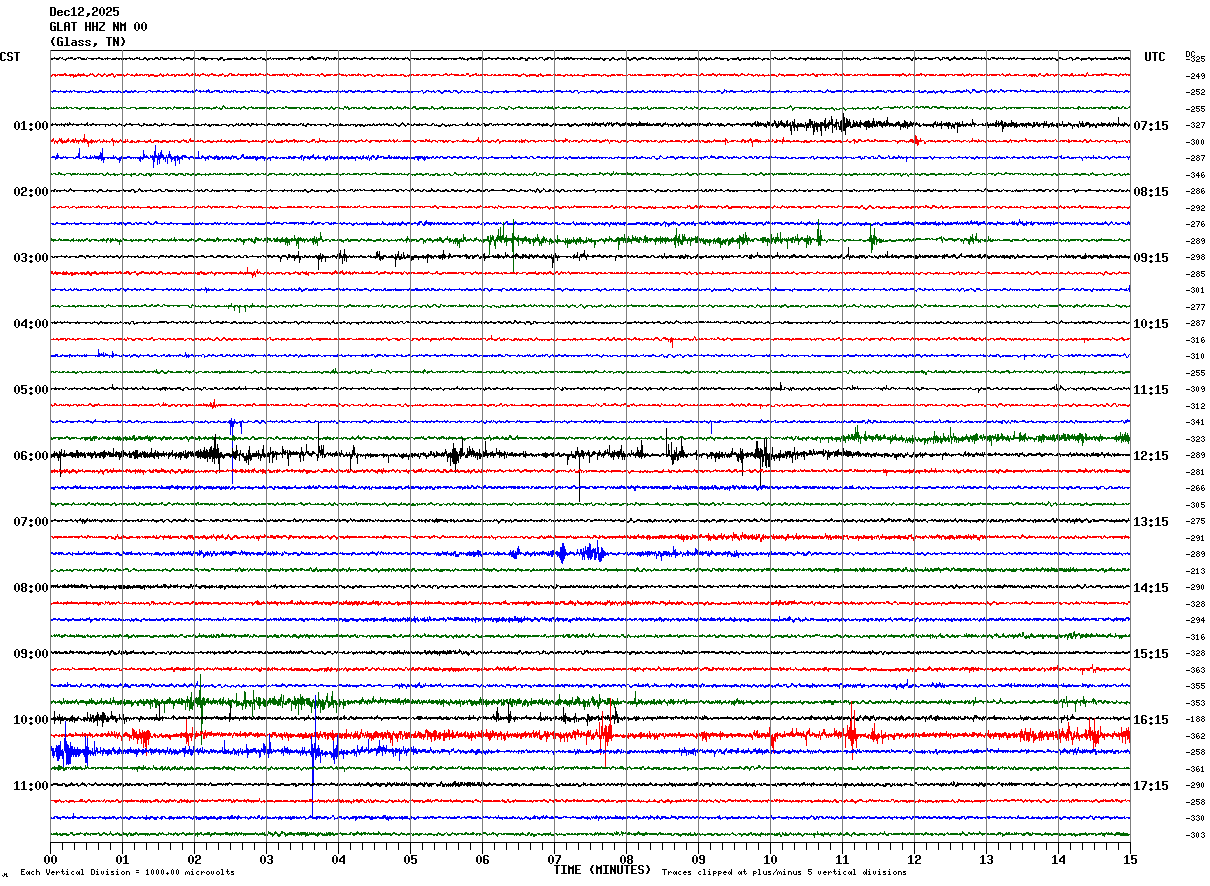Click the DC offset value -213
The height and width of the screenshot is (886, 1210).
click(x=1195, y=571)
